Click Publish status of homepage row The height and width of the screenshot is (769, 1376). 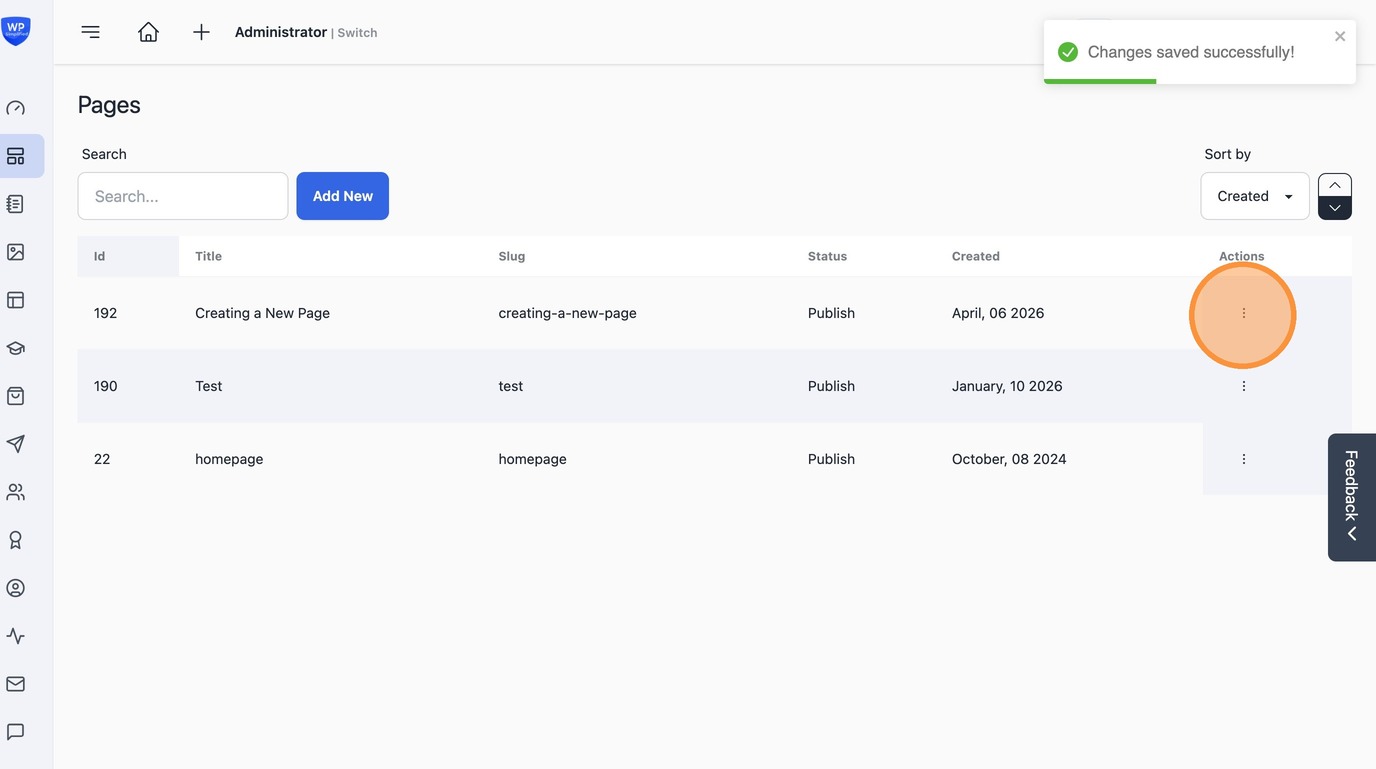pyautogui.click(x=831, y=459)
